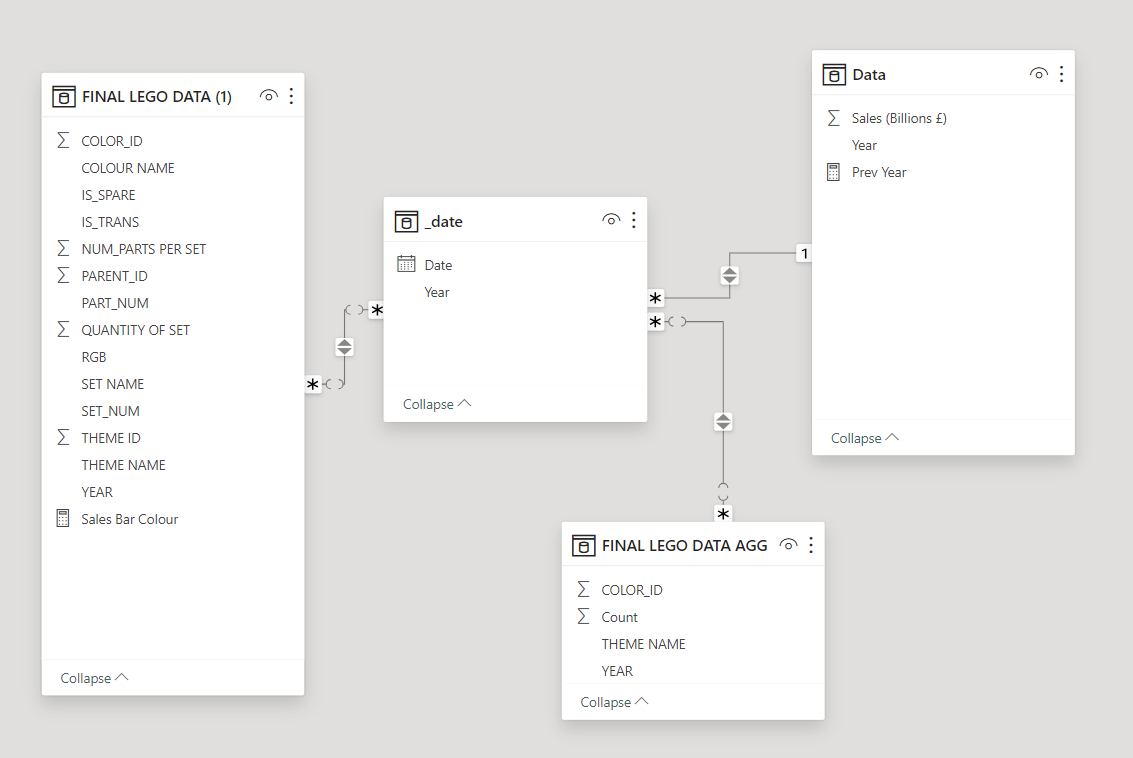The height and width of the screenshot is (758, 1133).
Task: Open more options for FINAL LEGO DATA AGG
Action: coord(811,545)
